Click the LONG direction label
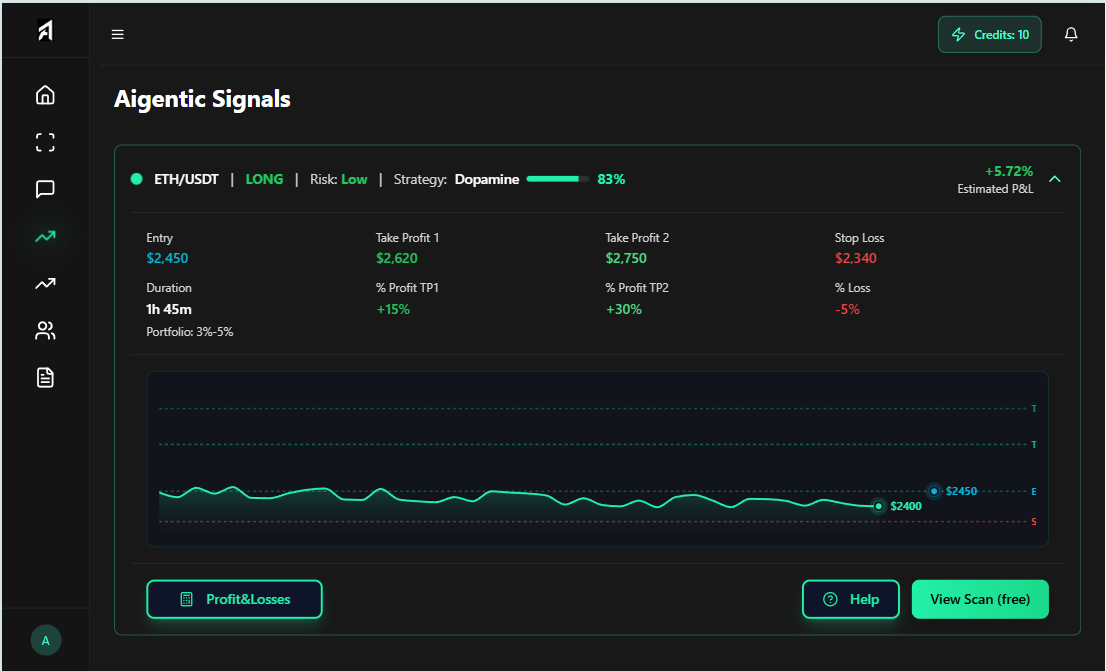 click(x=264, y=179)
